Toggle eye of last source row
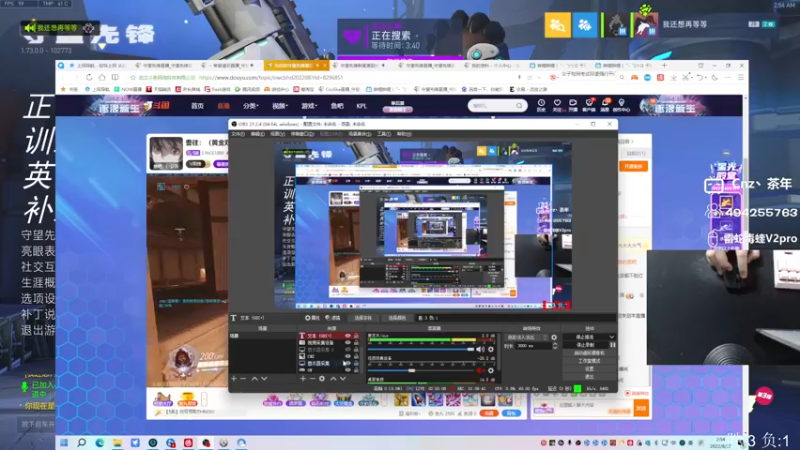The width and height of the screenshot is (800, 450). (x=348, y=370)
